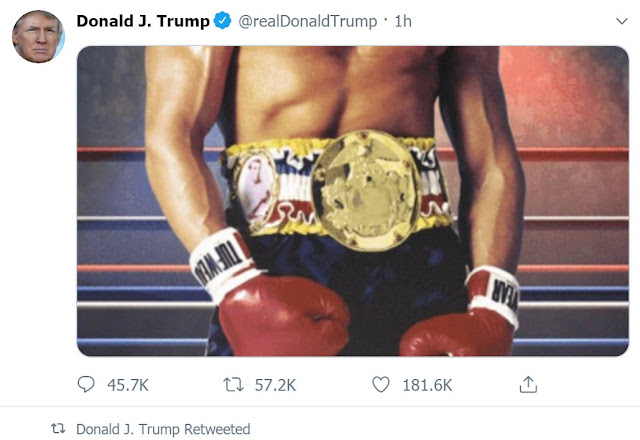The image size is (640, 440).
Task: Open the round profile avatar picture
Action: (x=38, y=37)
